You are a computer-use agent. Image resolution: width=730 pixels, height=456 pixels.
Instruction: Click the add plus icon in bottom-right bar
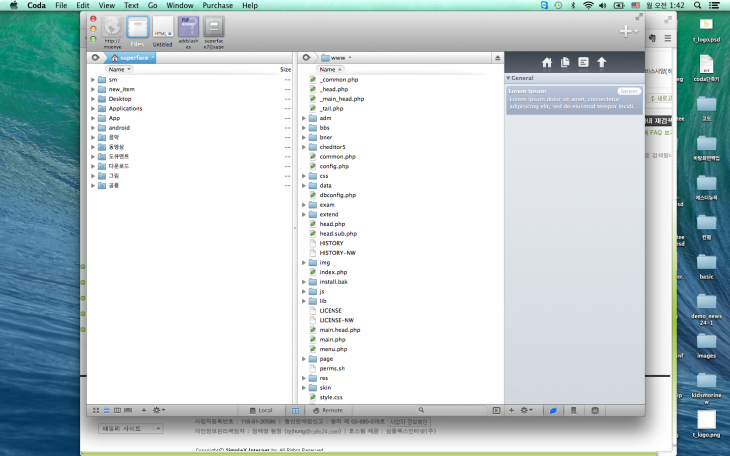pos(511,410)
